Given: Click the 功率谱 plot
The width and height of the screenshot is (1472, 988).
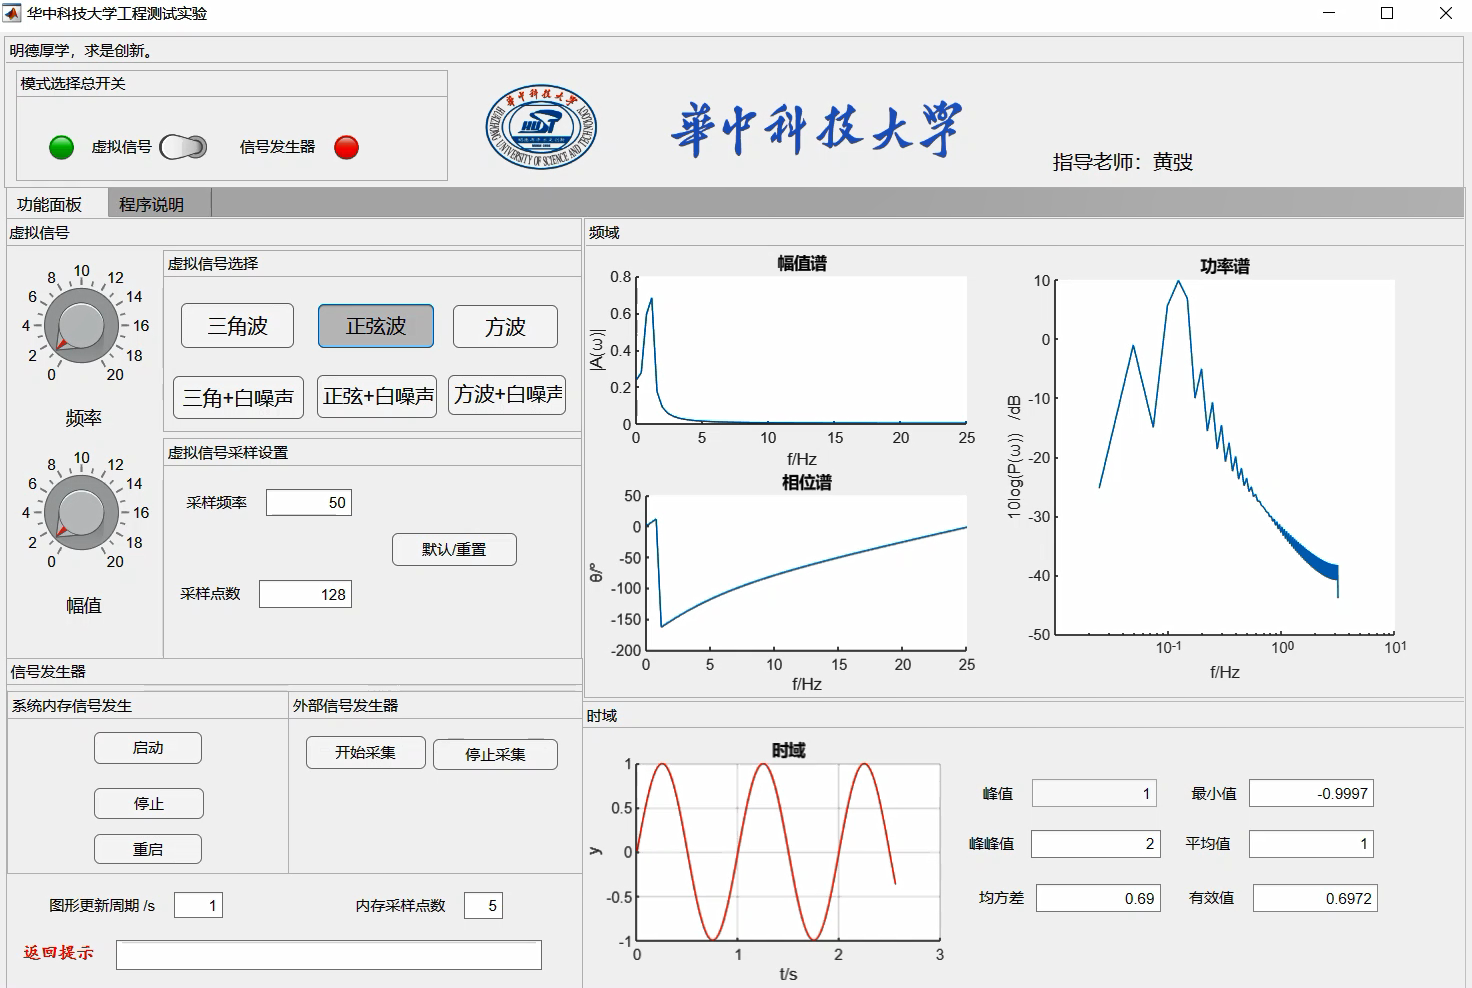Looking at the screenshot, I should coord(1225,457).
